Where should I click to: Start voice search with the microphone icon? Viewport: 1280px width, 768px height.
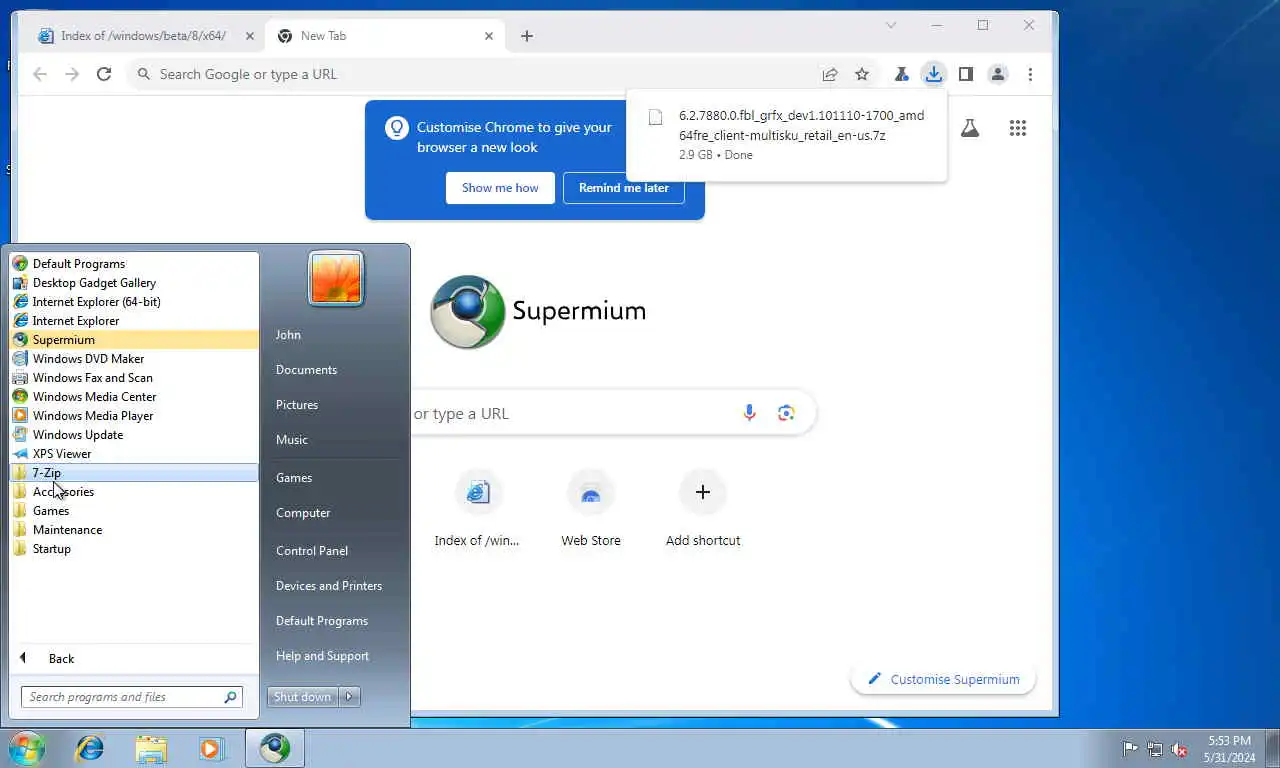tap(749, 413)
